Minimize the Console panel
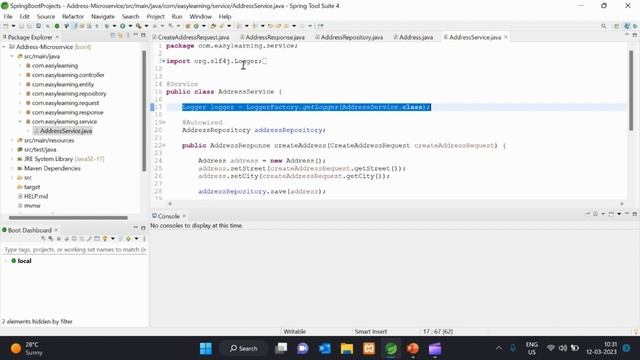640x360 pixels. click(627, 214)
